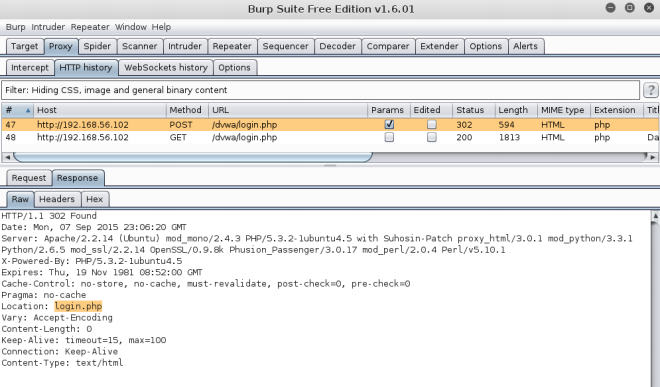Viewport: 660px width, 387px height.
Task: Select the Raw view tab
Action: [x=20, y=199]
